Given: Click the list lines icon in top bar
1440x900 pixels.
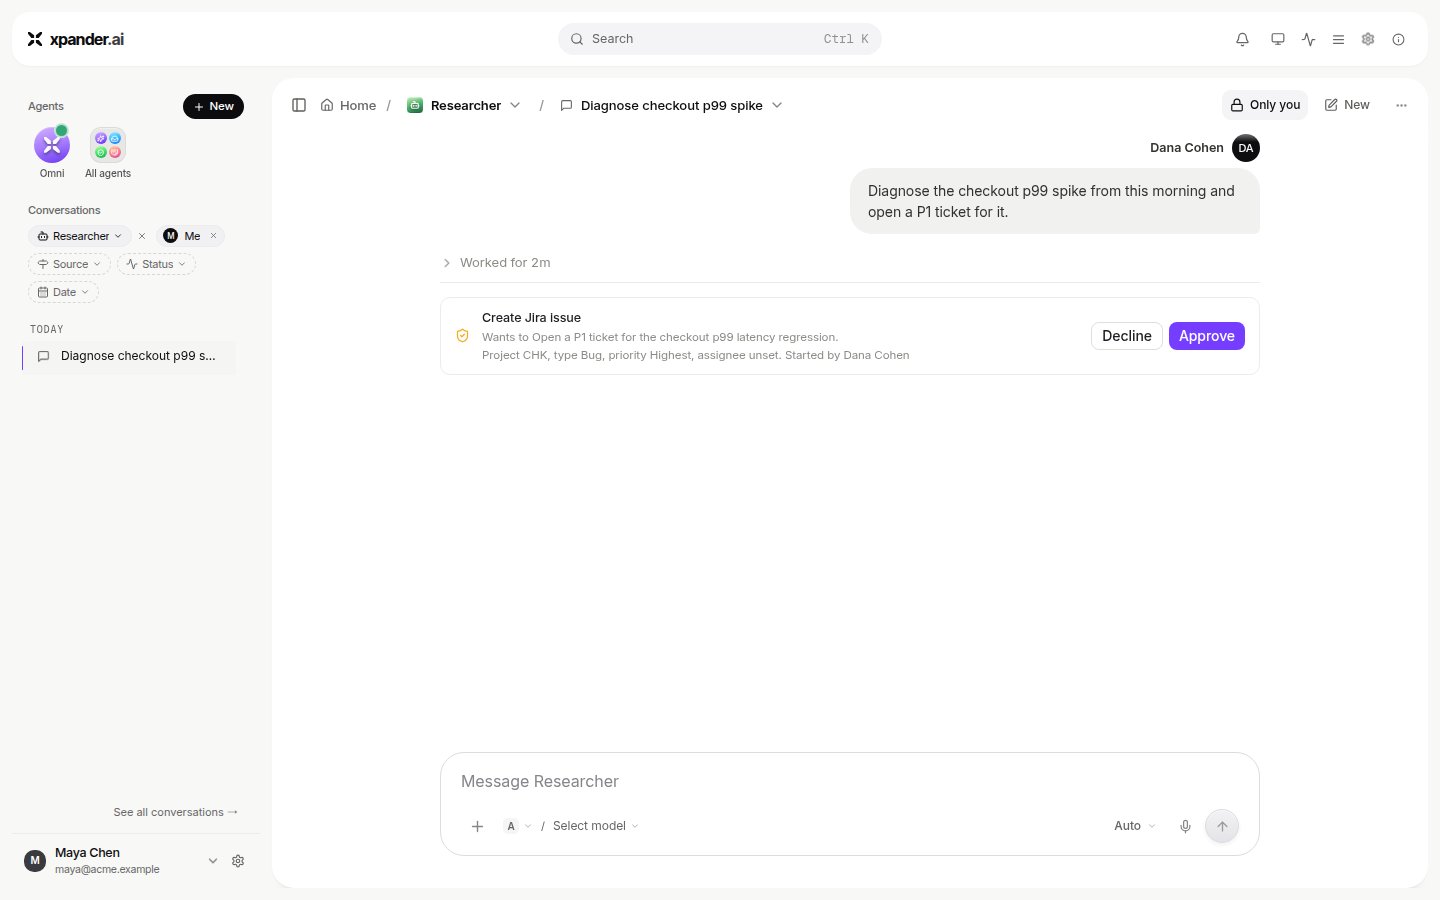Looking at the screenshot, I should tap(1338, 39).
